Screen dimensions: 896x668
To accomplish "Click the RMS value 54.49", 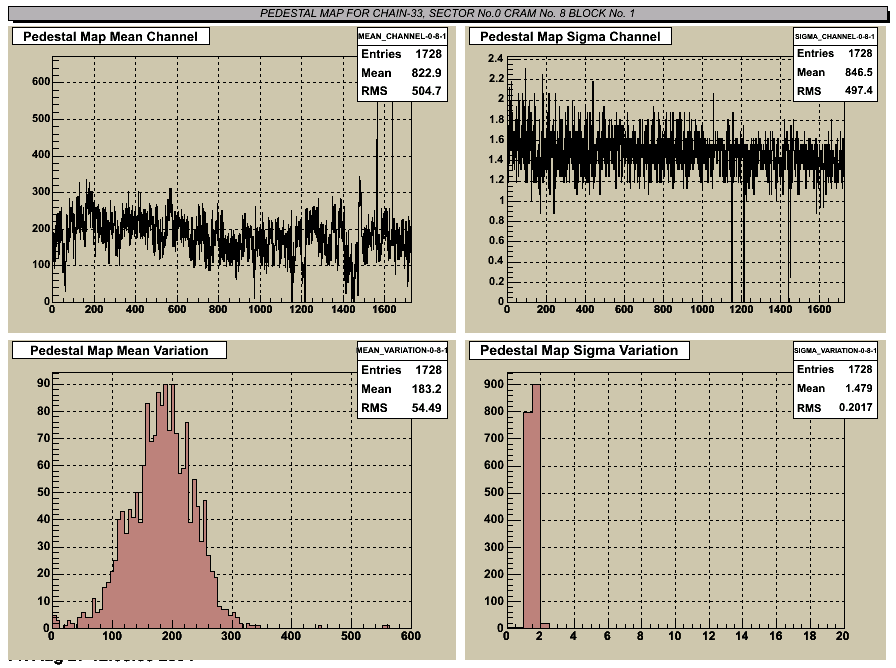I will point(426,408).
